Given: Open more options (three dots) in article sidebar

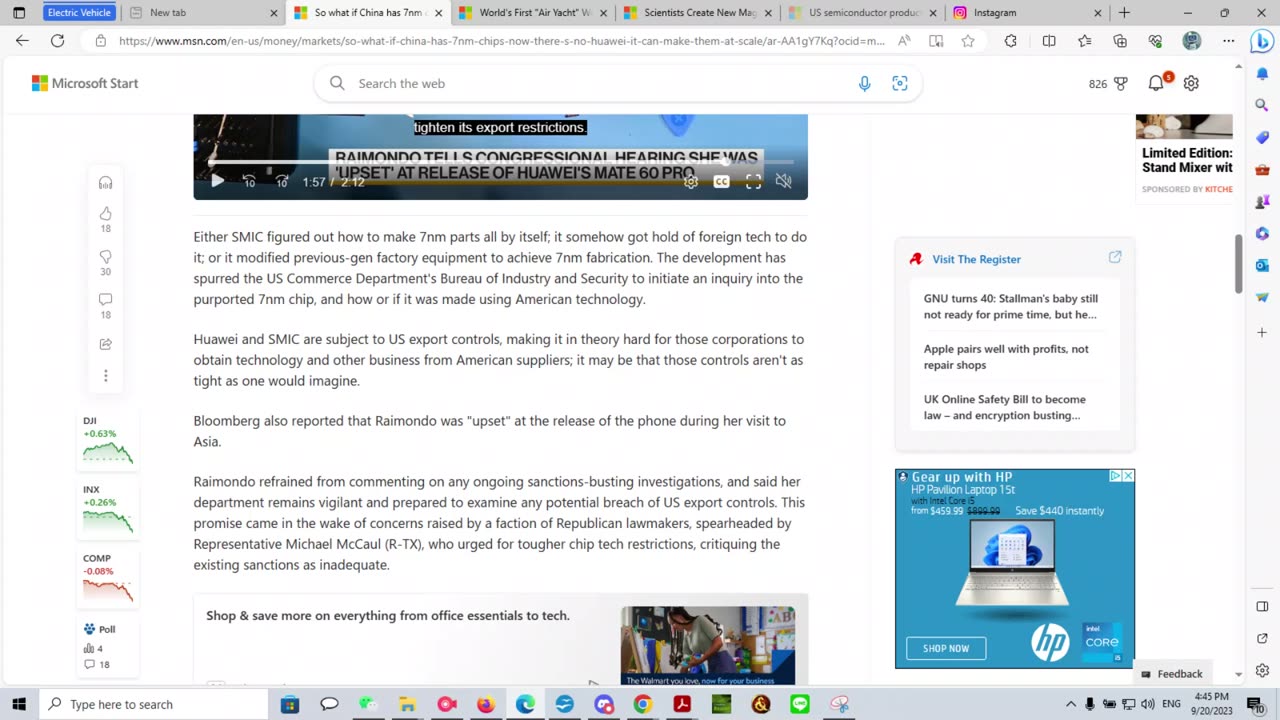Looking at the screenshot, I should click(105, 376).
